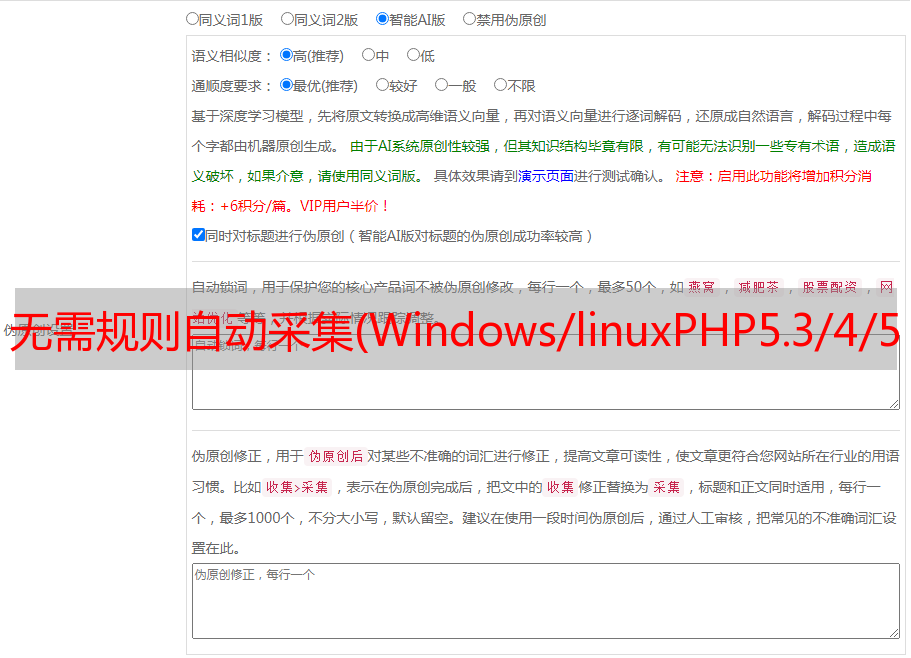
Task: Grab the resize handle of 自动锁词 textarea
Action: pos(894,404)
